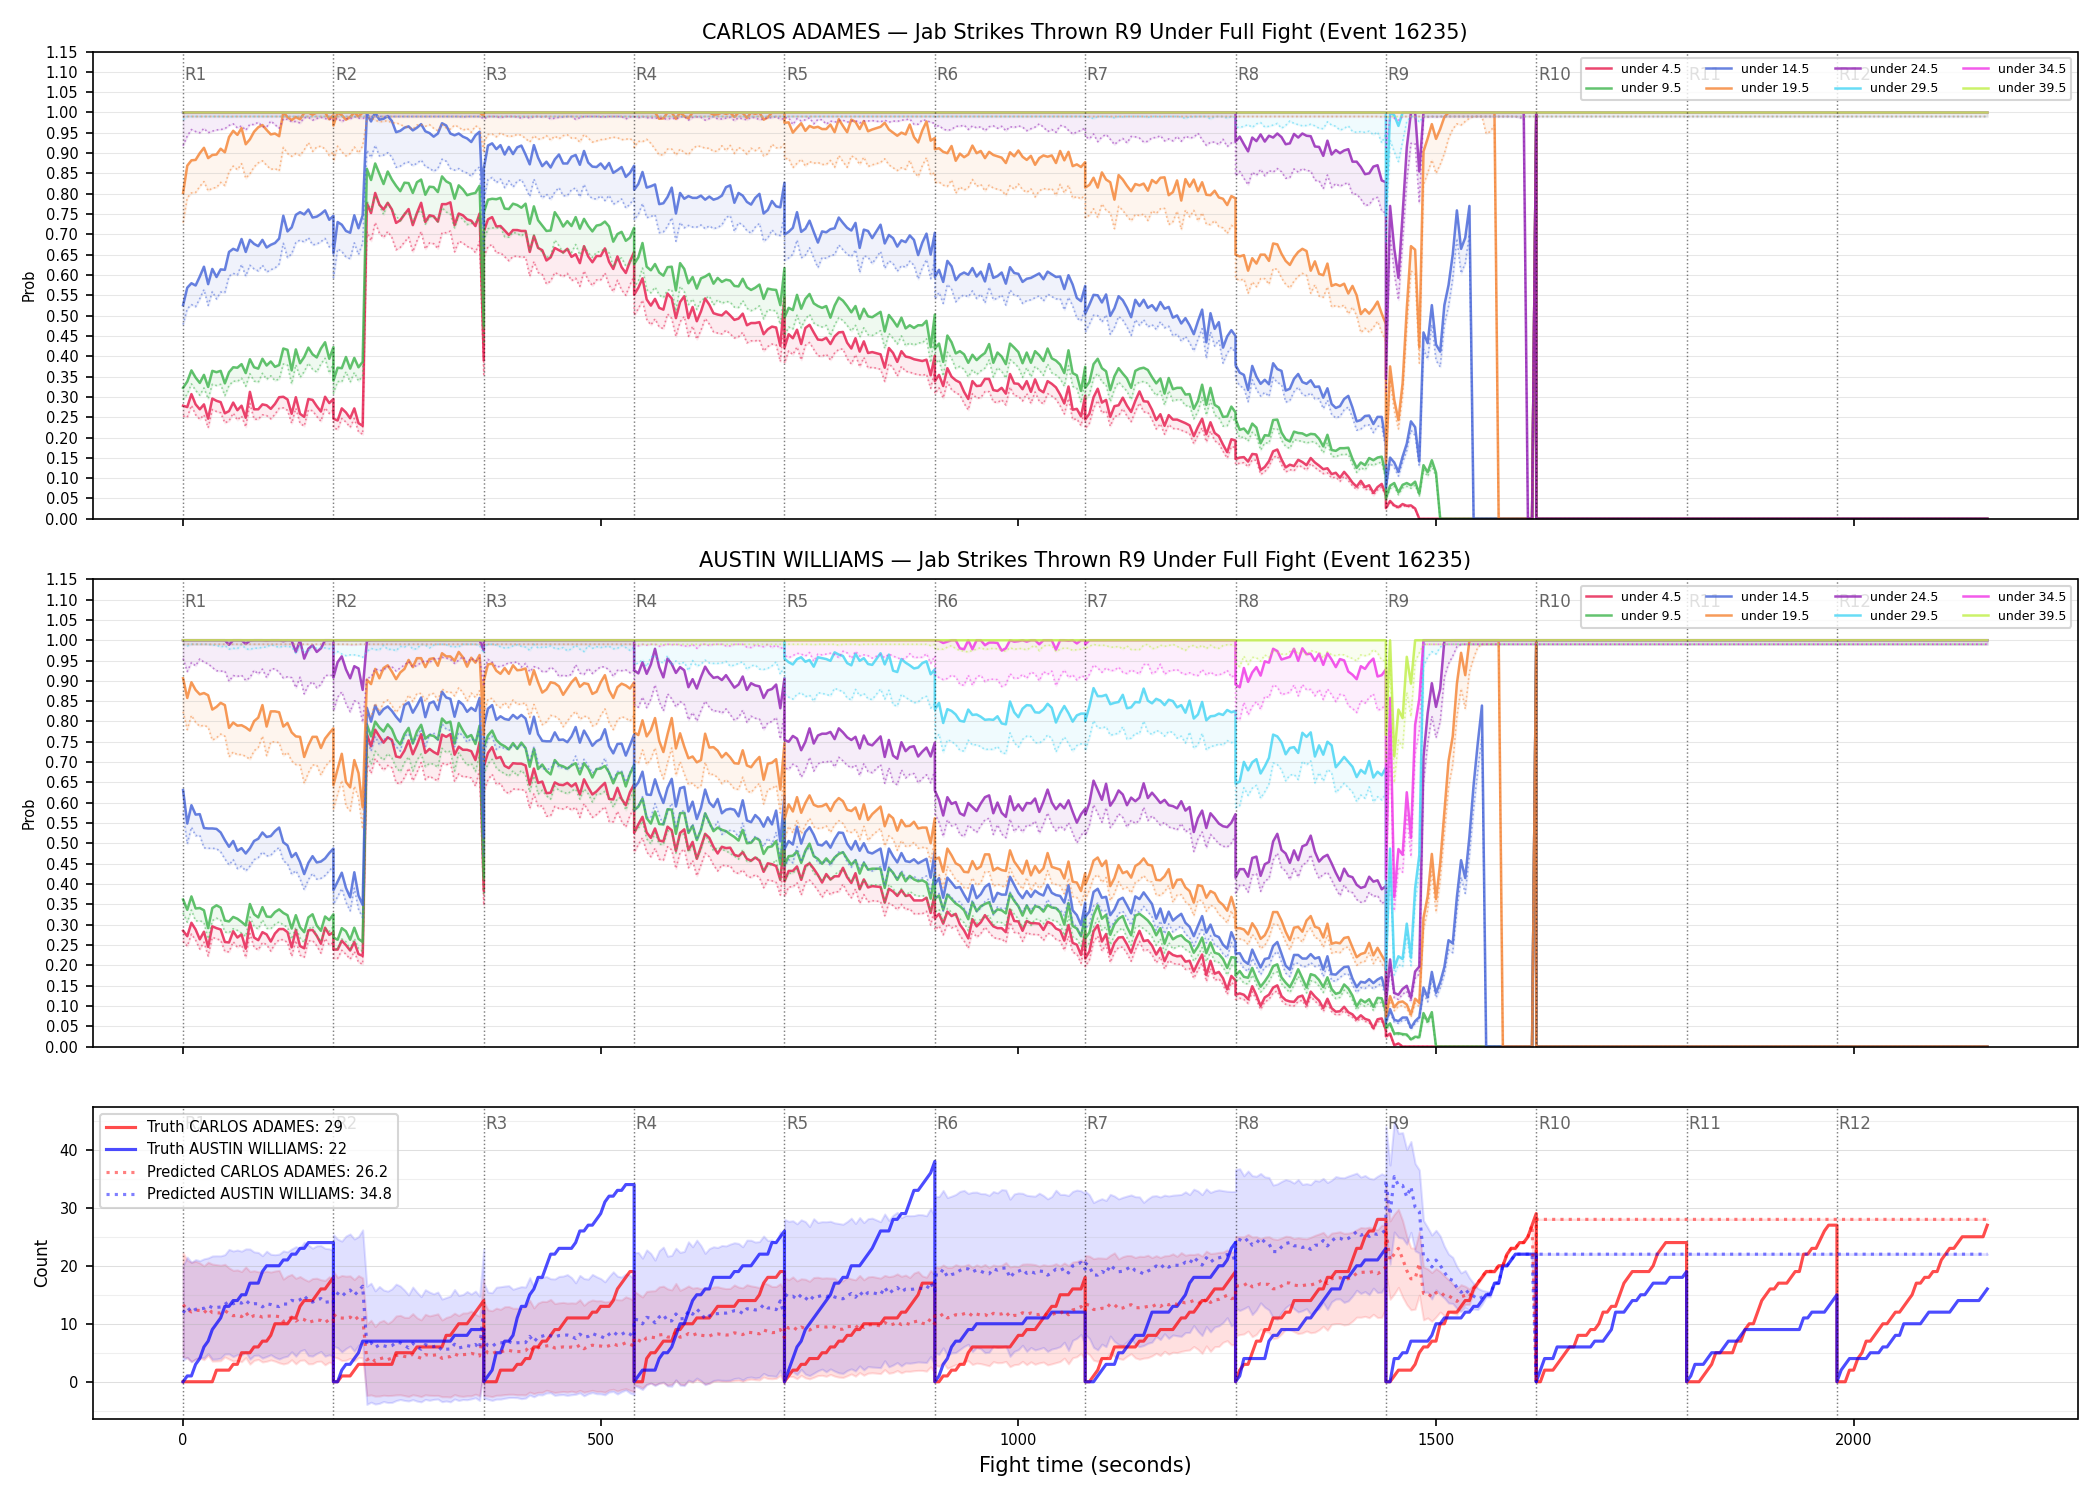2100x1500 pixels.
Task: Click the 500 tick on fight time axis
Action: point(600,1440)
